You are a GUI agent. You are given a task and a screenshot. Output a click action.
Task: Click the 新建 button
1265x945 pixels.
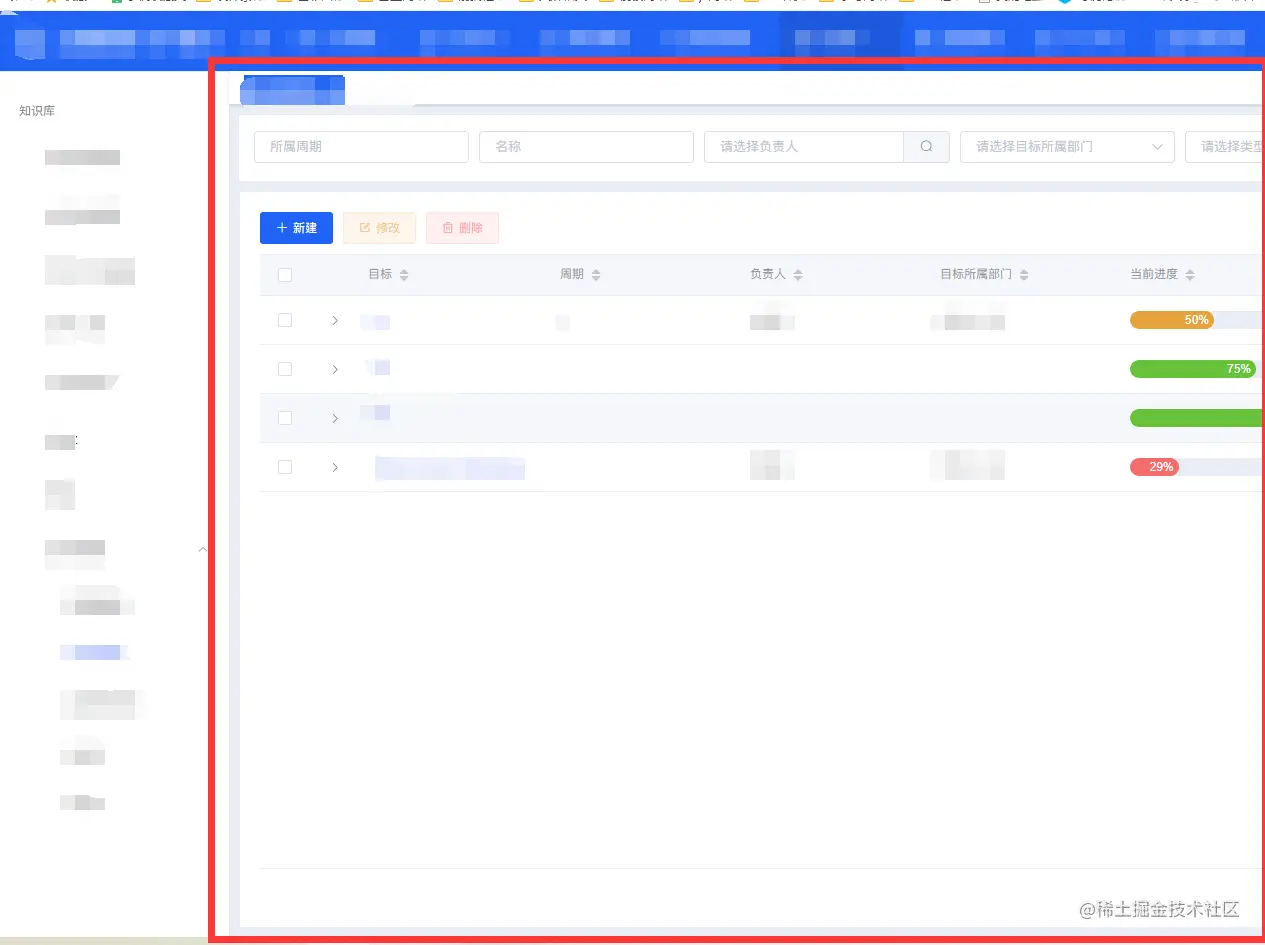coord(296,228)
